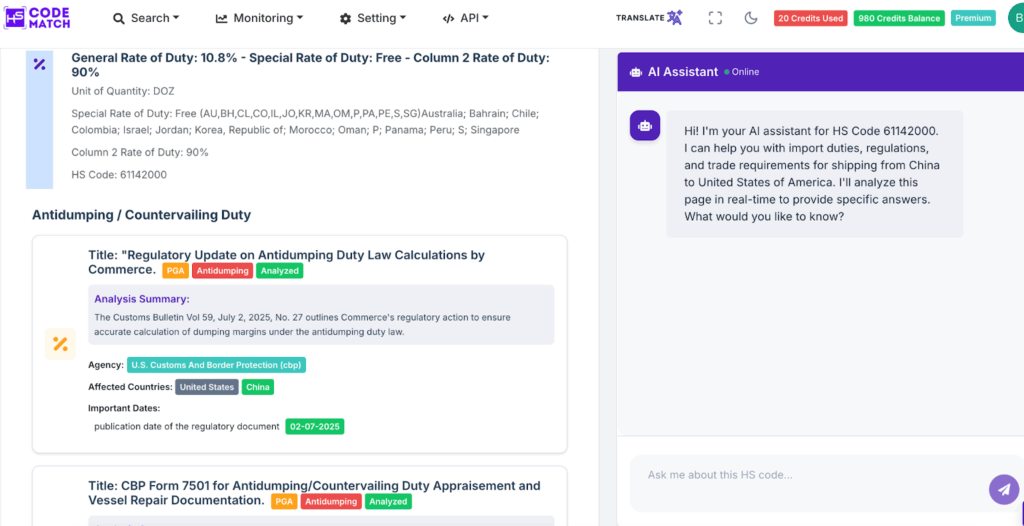Open the user profile avatar
Viewport: 1024px width, 526px height.
pyautogui.click(x=1017, y=18)
